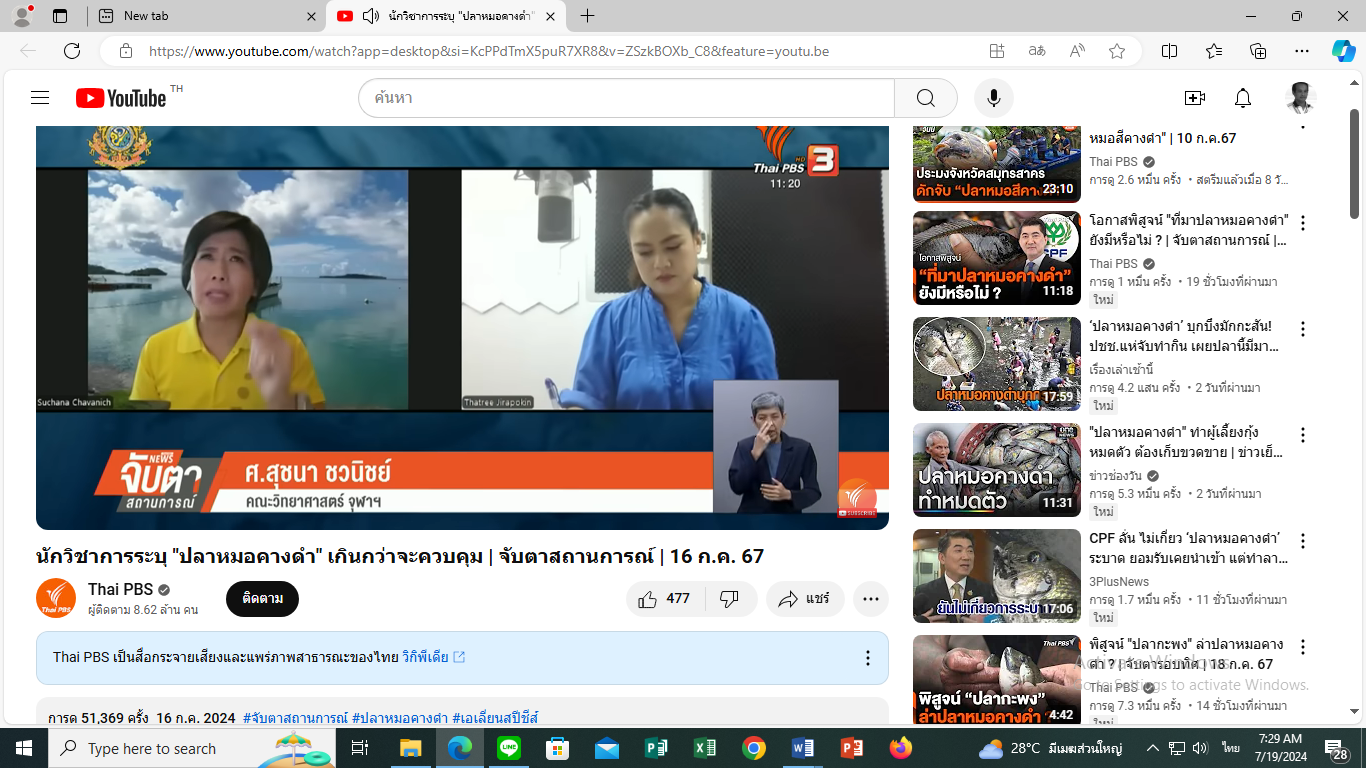Image resolution: width=1366 pixels, height=768 pixels.
Task: Open the recommended video thumbnail lasting 4:42
Action: tap(997, 680)
